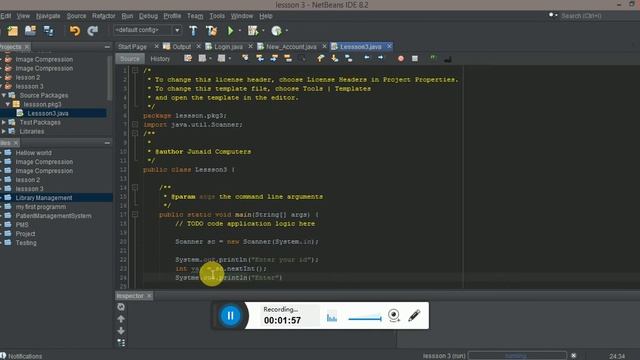
Task: Click Stop Macro Recording square icon
Action: point(415,59)
